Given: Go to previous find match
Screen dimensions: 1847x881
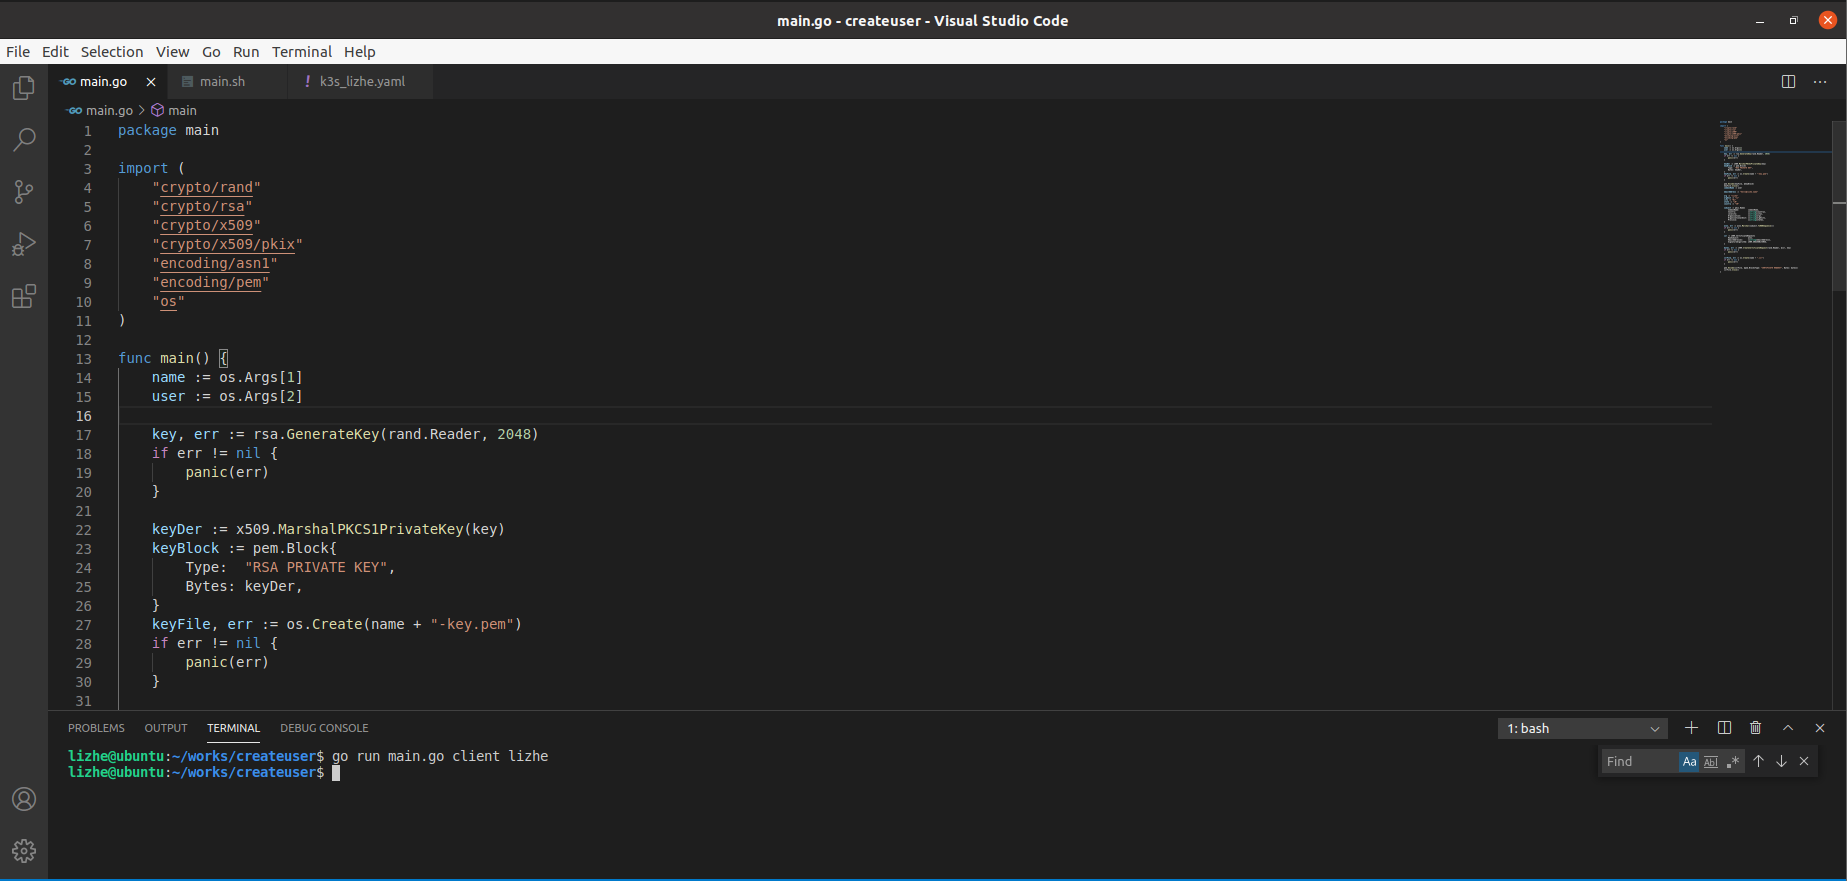Looking at the screenshot, I should coord(1758,761).
